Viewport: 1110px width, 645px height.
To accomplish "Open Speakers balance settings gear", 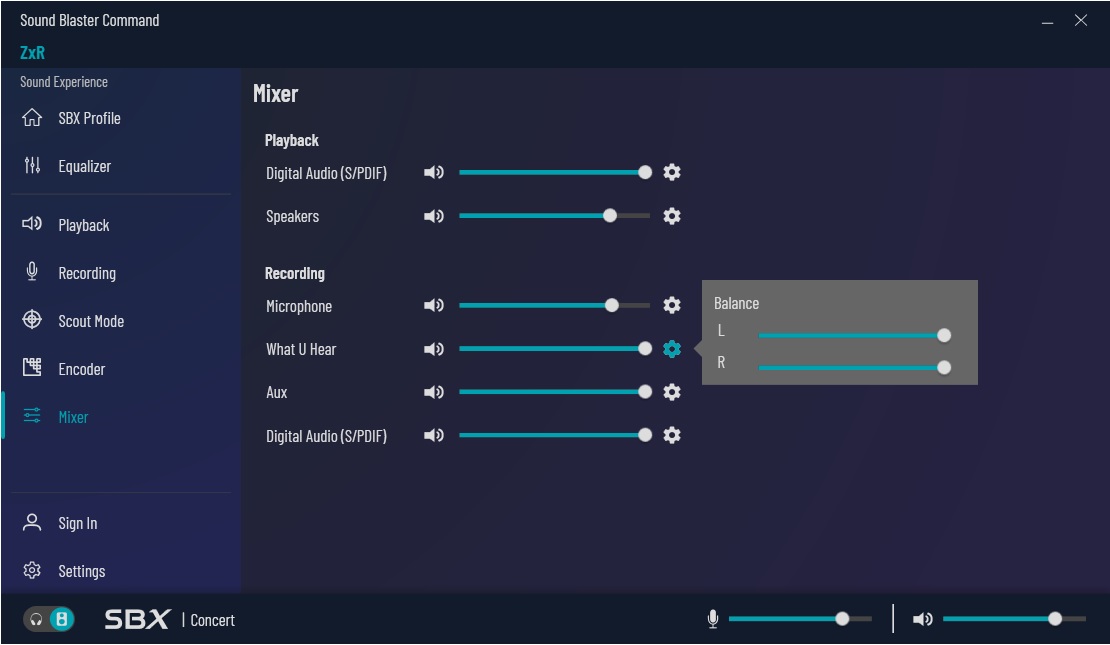I will click(x=672, y=216).
